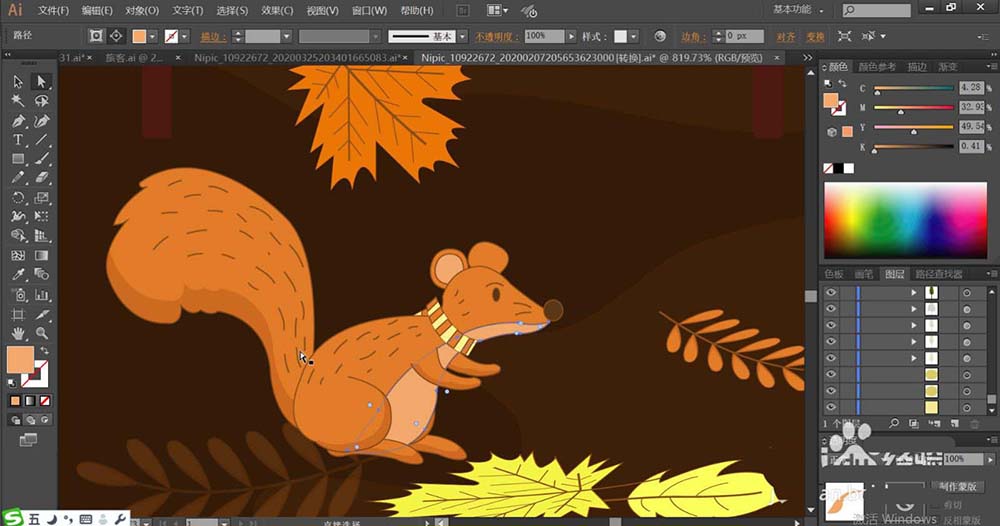Viewport: 1000px width, 526px height.
Task: Open the 样式 graphic style dropdown
Action: point(633,37)
